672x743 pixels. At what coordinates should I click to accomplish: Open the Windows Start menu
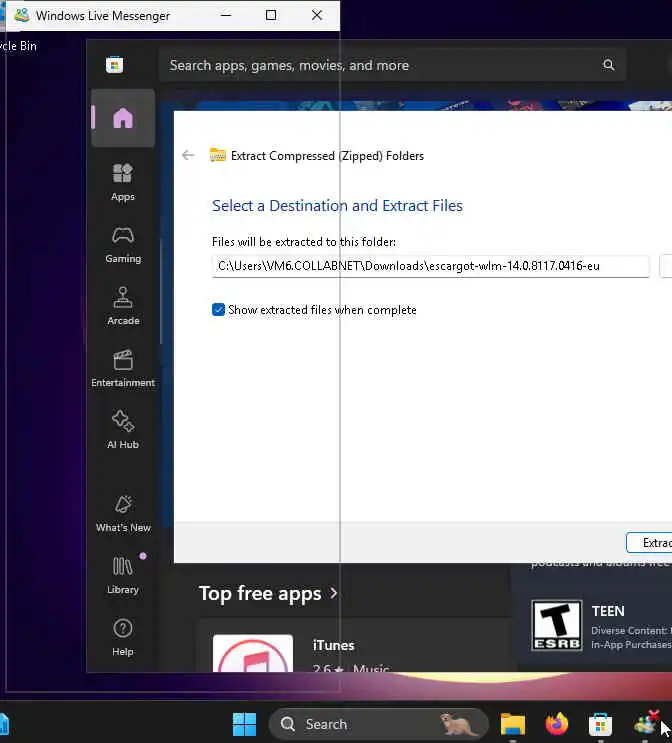coord(245,724)
